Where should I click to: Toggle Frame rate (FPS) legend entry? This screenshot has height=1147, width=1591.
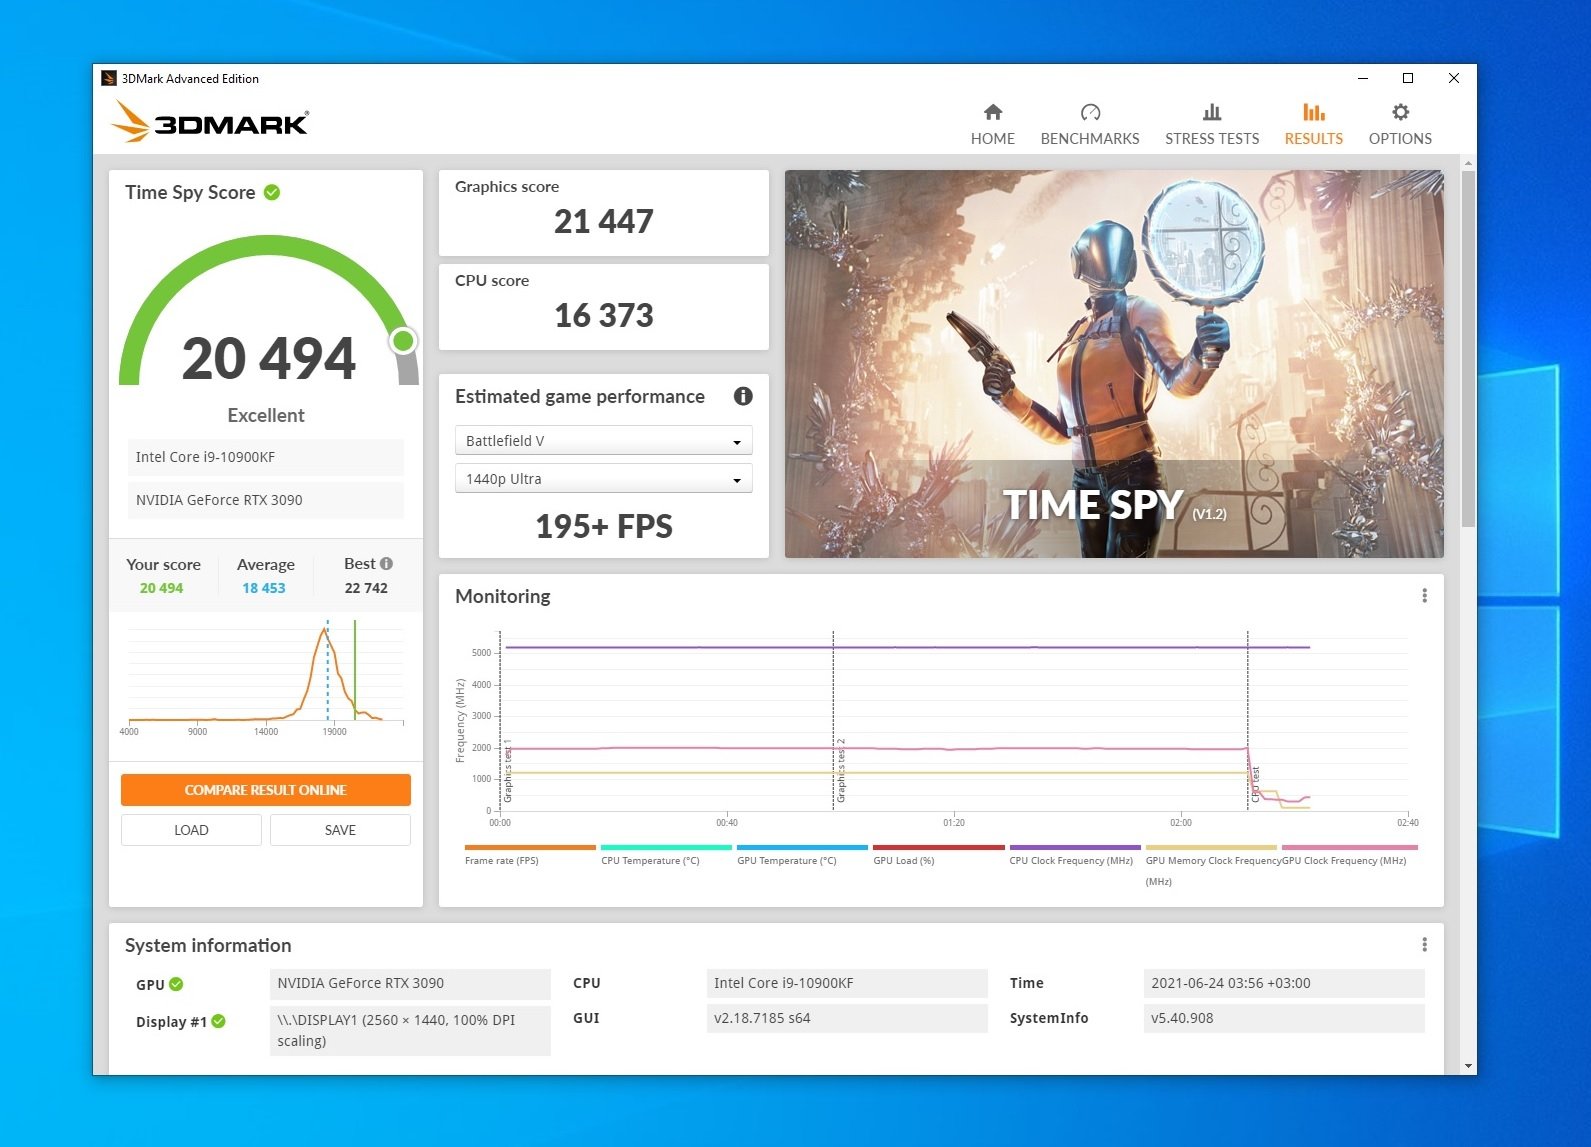pyautogui.click(x=530, y=855)
